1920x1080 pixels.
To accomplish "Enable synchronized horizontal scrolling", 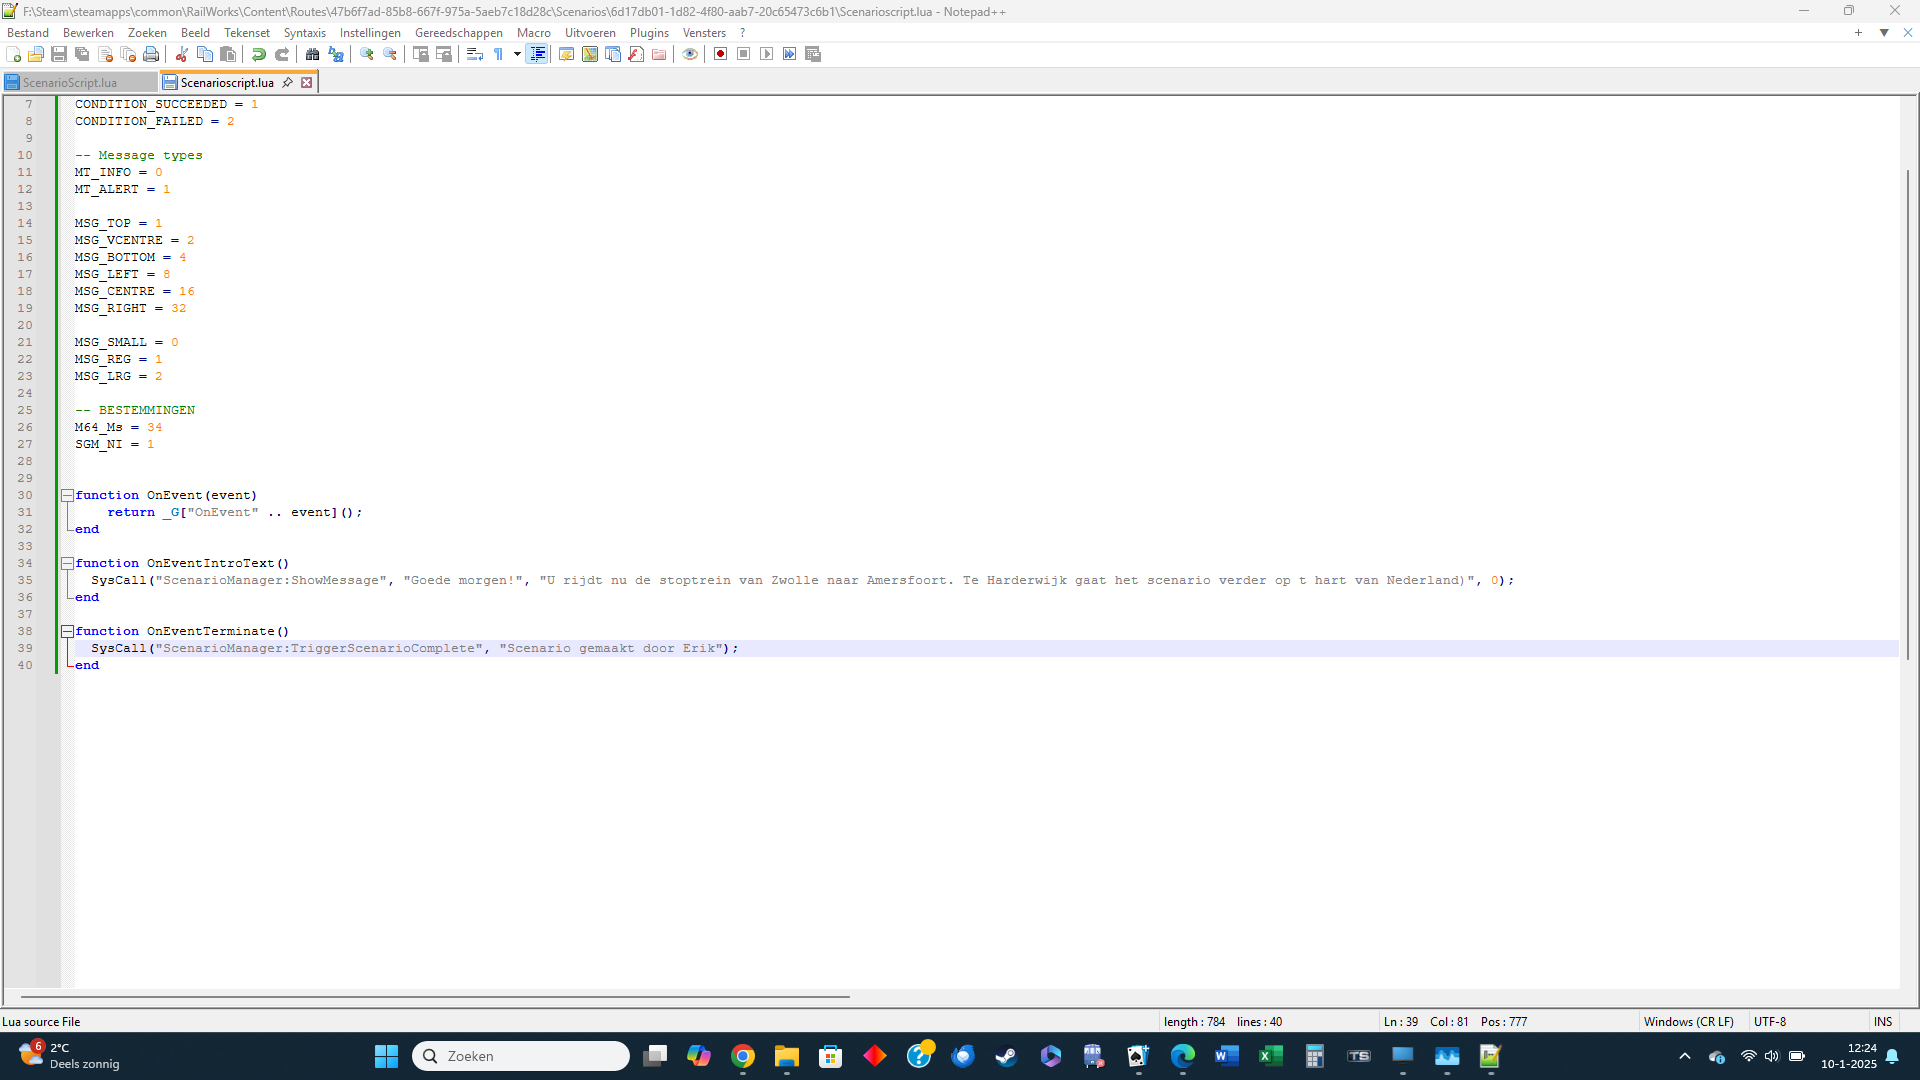I will 444,54.
